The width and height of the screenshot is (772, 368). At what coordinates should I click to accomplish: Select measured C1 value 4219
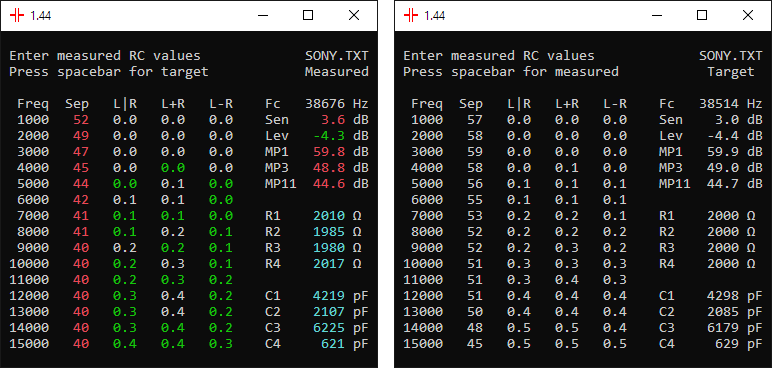pyautogui.click(x=329, y=296)
